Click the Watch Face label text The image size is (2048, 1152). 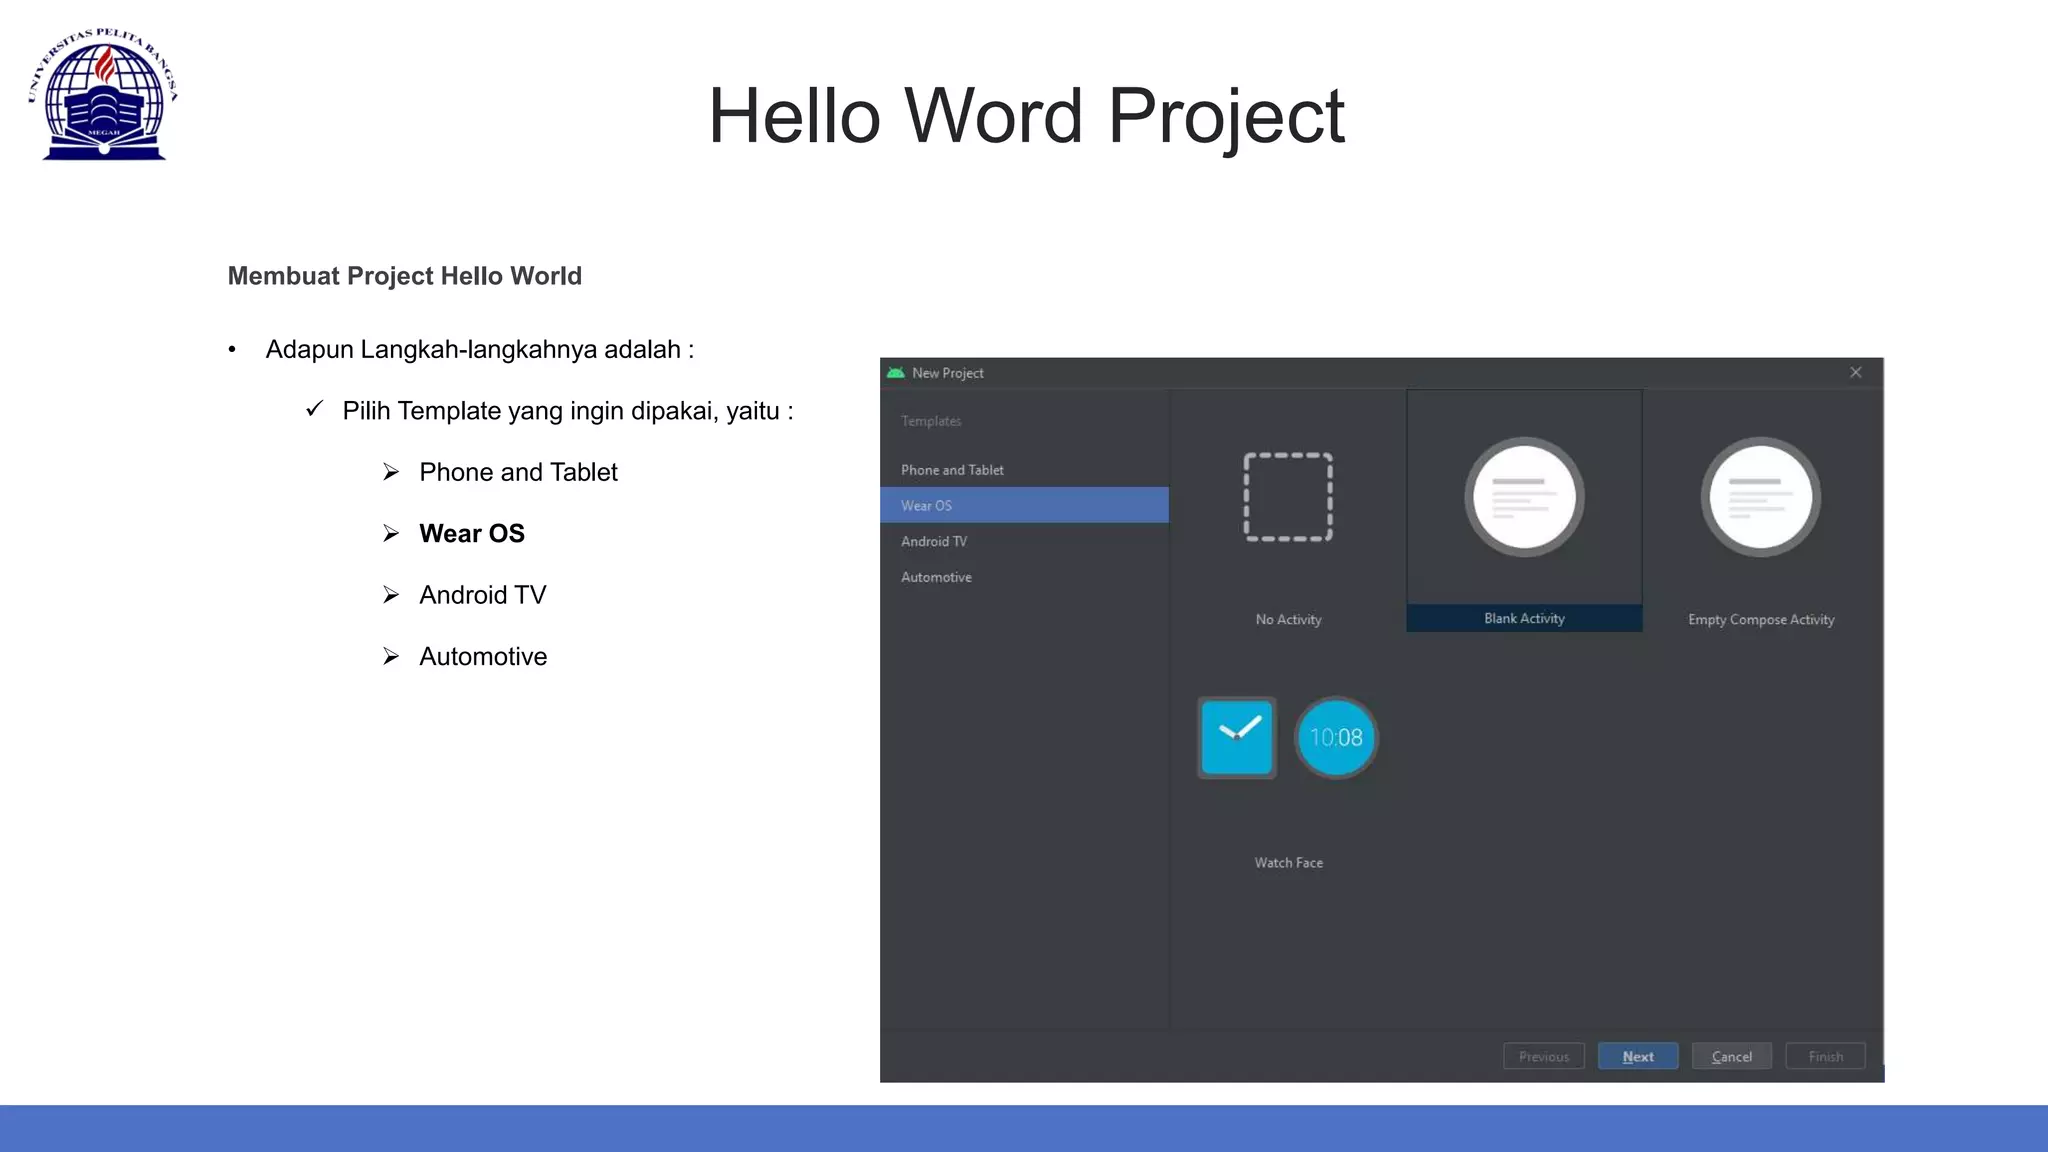pyautogui.click(x=1288, y=862)
